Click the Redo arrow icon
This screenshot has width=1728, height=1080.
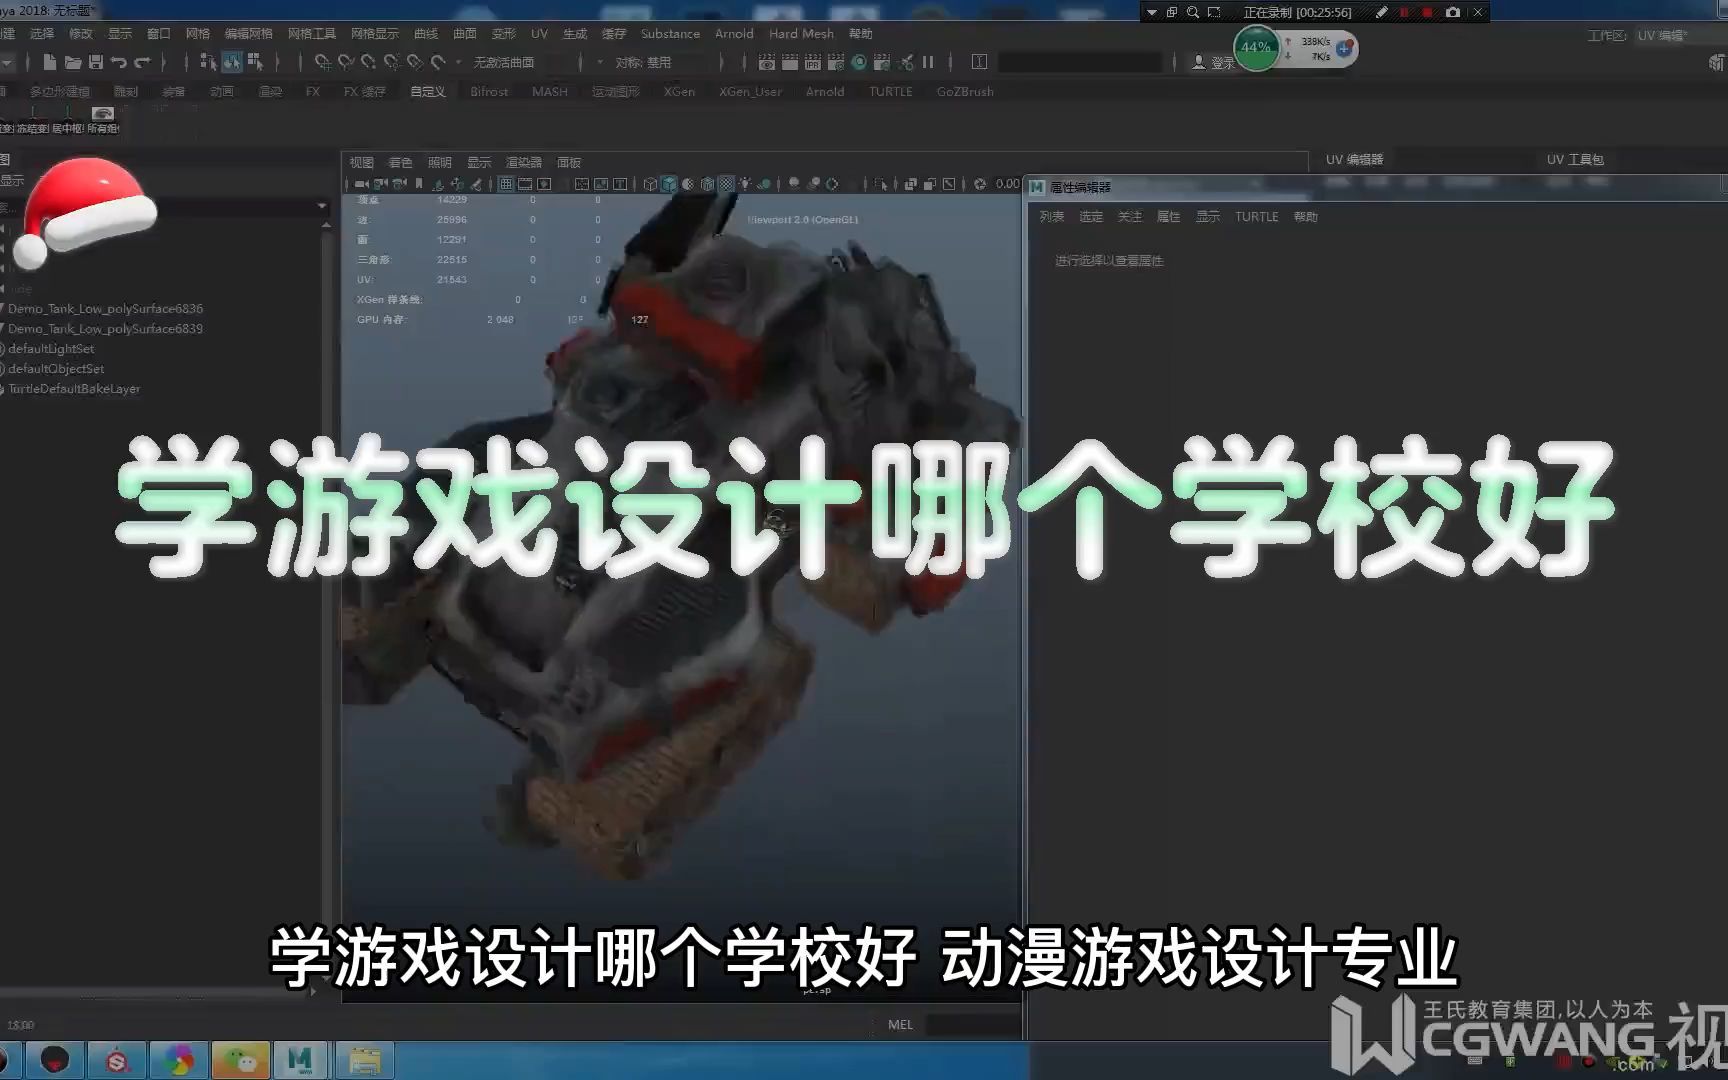click(142, 62)
